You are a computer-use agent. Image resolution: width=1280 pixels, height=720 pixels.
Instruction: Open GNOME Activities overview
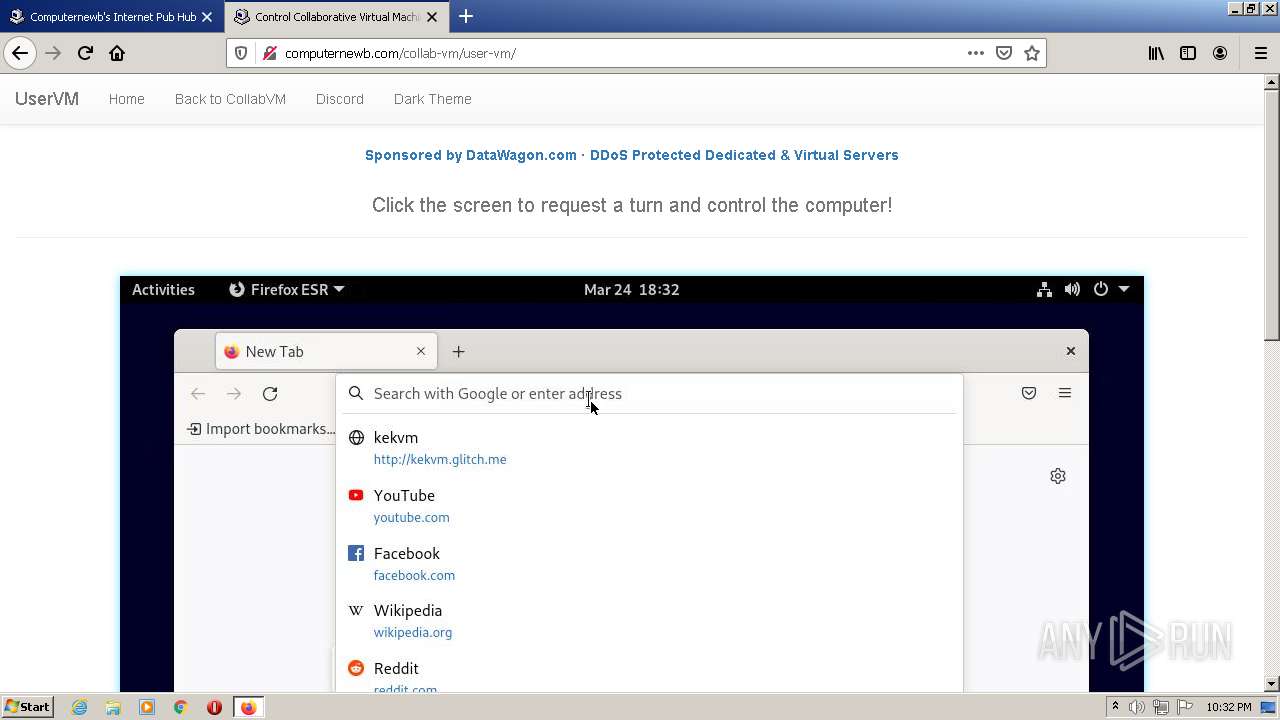pos(163,289)
